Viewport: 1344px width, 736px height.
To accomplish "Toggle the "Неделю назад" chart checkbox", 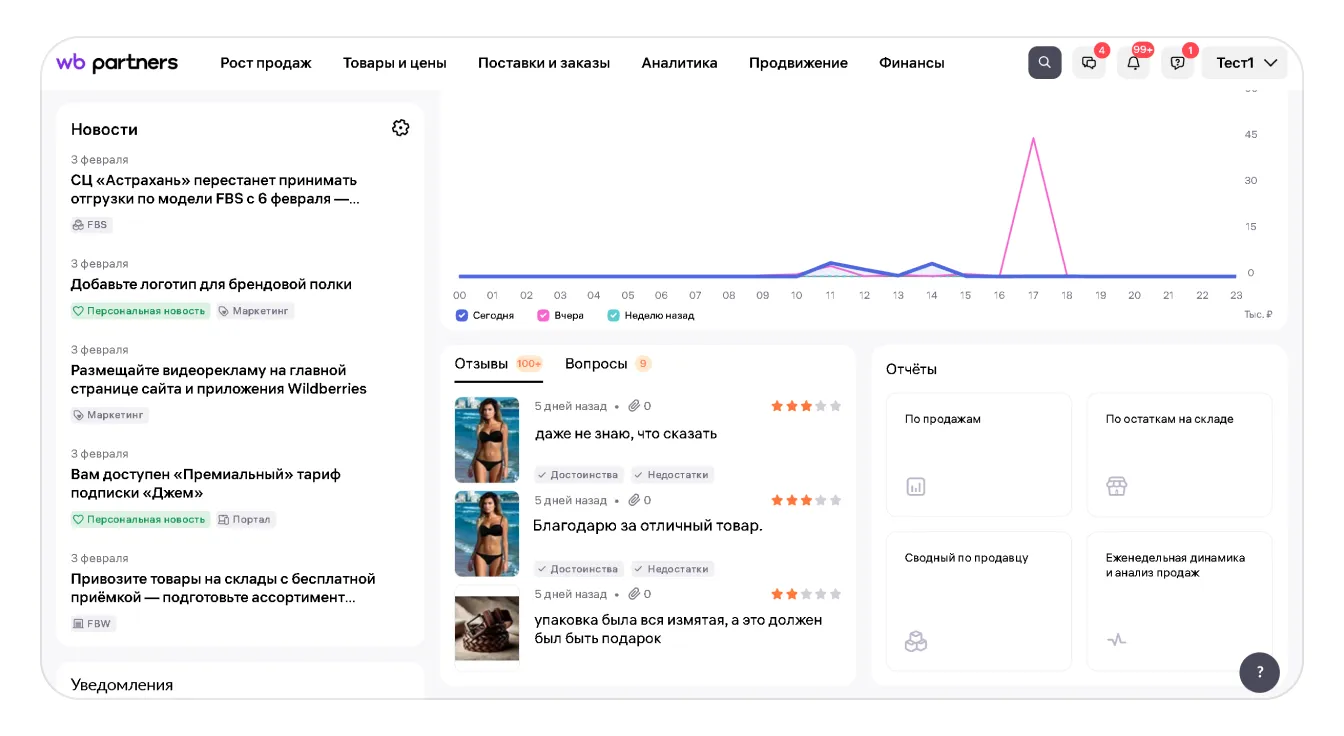I will pos(614,315).
